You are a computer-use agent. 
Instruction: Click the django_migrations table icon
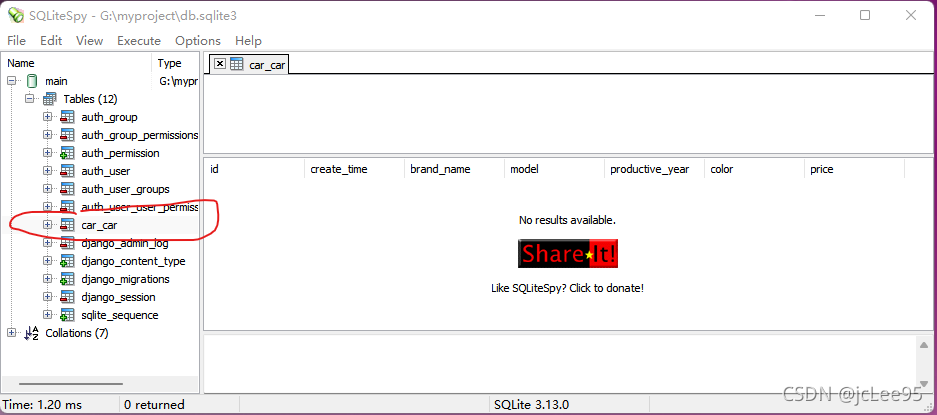pyautogui.click(x=67, y=279)
